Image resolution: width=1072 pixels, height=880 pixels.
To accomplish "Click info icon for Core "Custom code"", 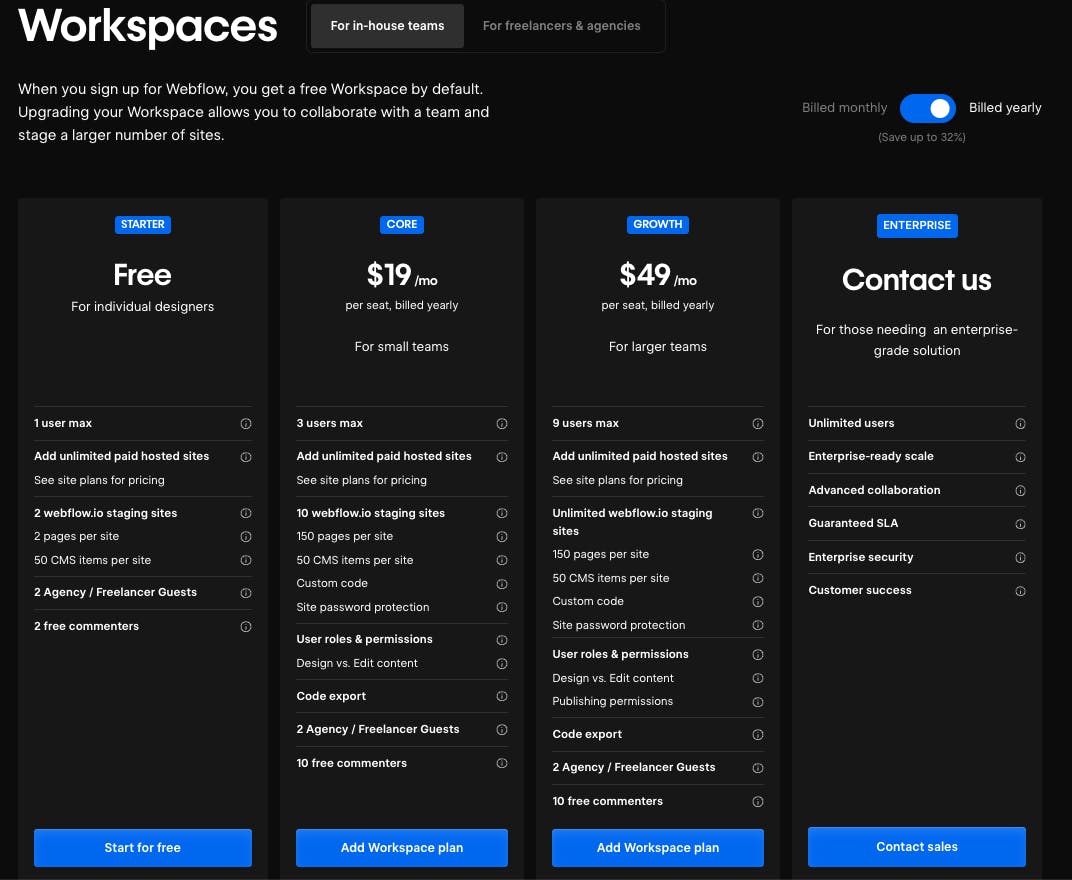I will (x=502, y=584).
